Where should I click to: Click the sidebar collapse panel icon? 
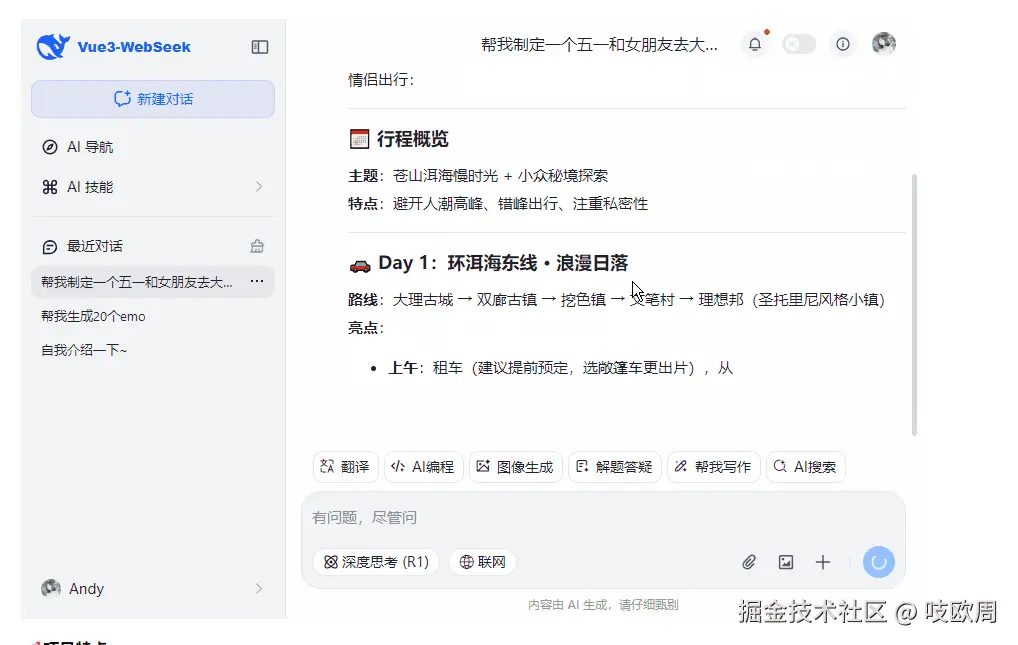260,47
